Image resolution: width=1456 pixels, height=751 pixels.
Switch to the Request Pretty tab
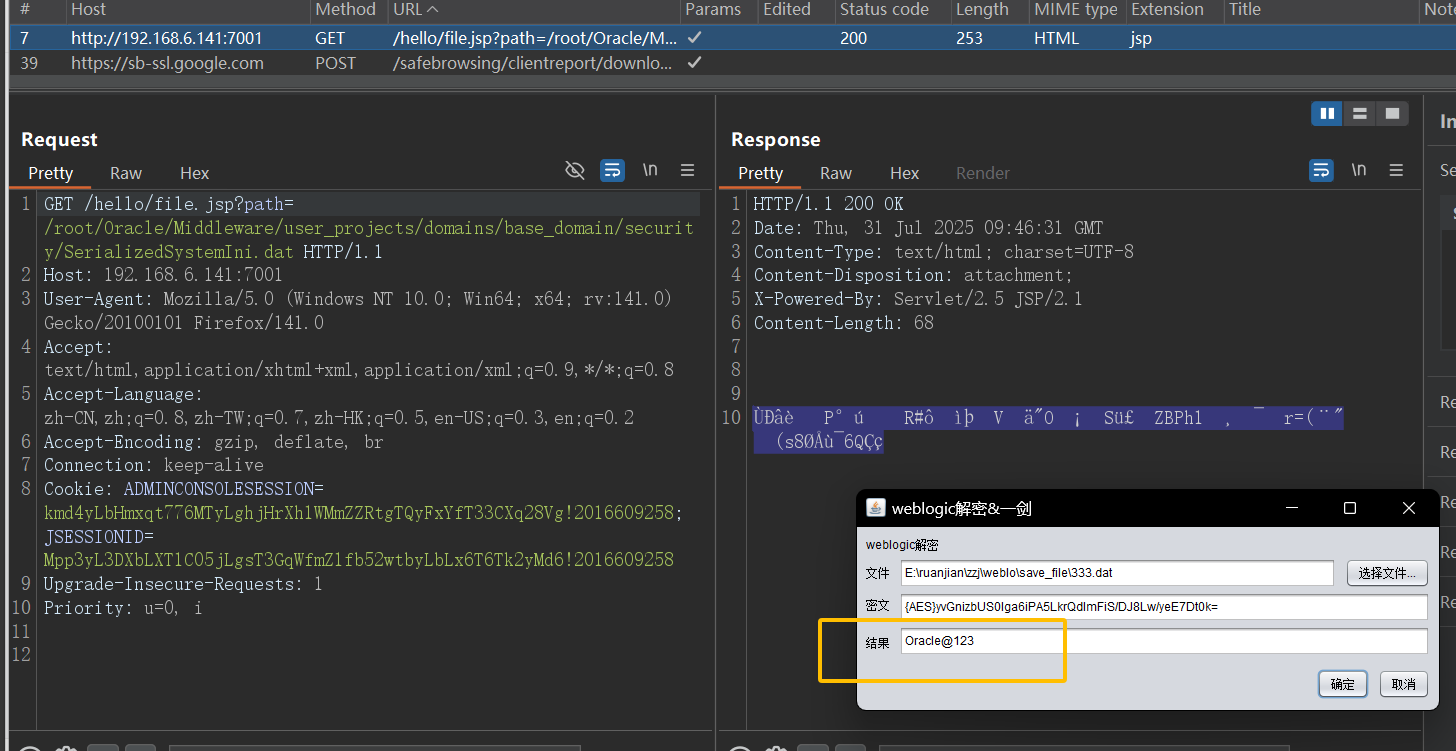pos(50,173)
